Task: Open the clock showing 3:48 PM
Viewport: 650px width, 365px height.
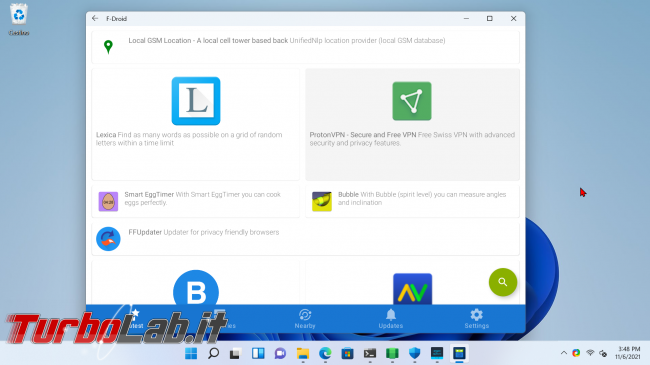Action: coord(628,353)
